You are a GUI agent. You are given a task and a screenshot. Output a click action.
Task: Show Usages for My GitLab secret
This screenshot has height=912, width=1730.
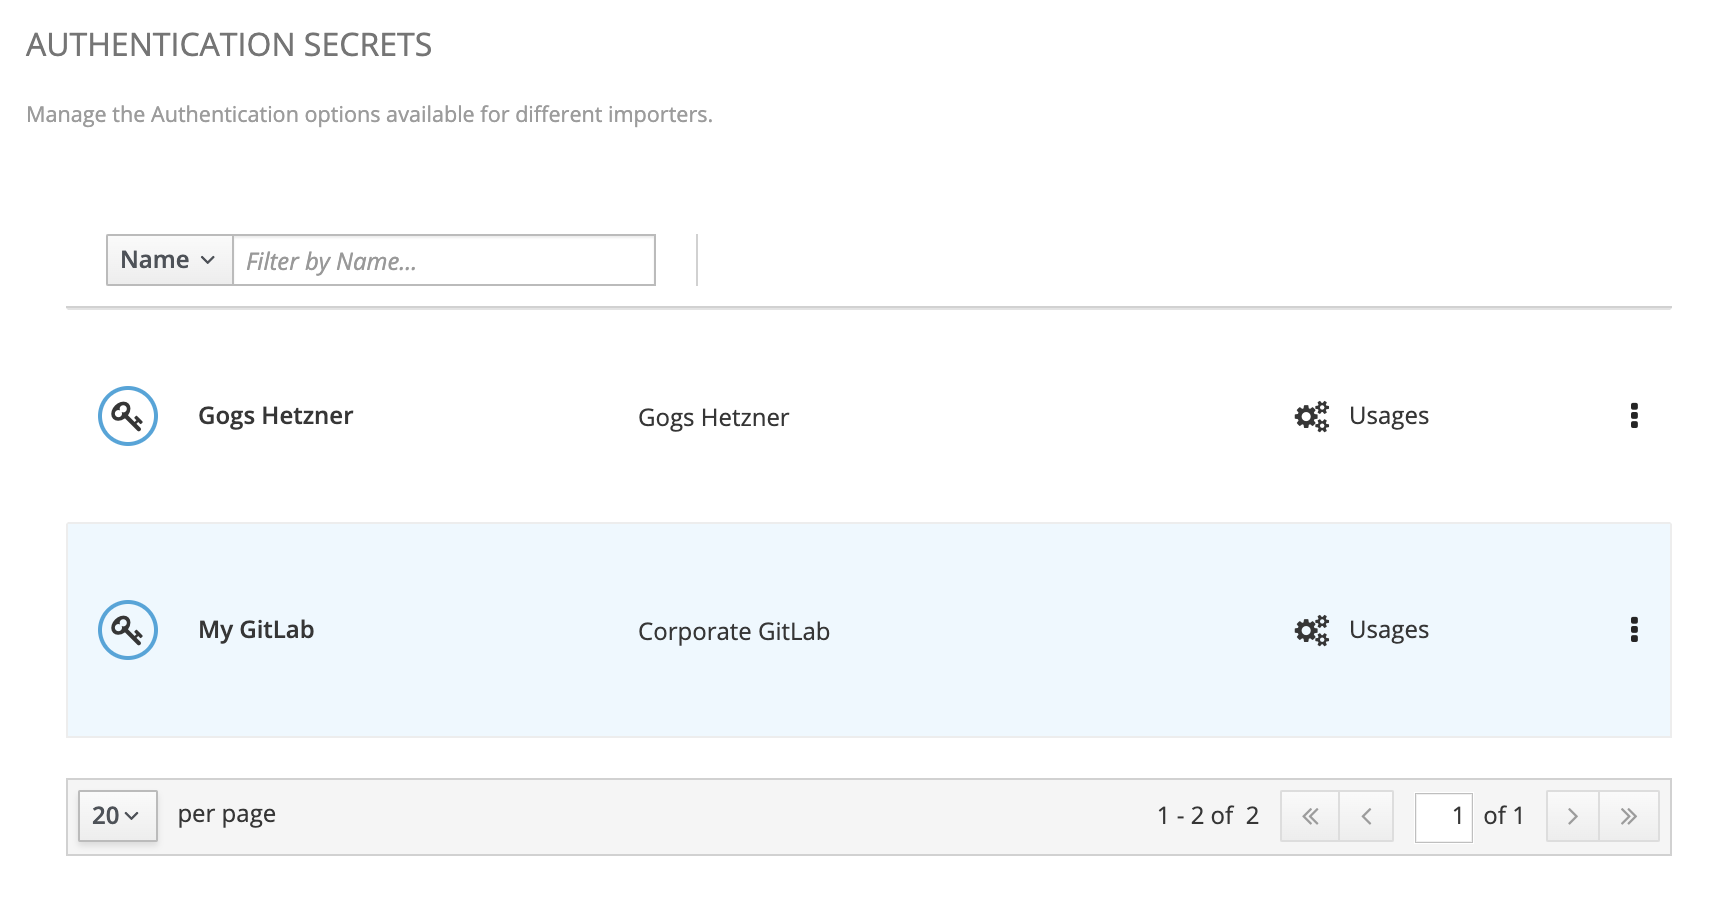(x=1388, y=630)
